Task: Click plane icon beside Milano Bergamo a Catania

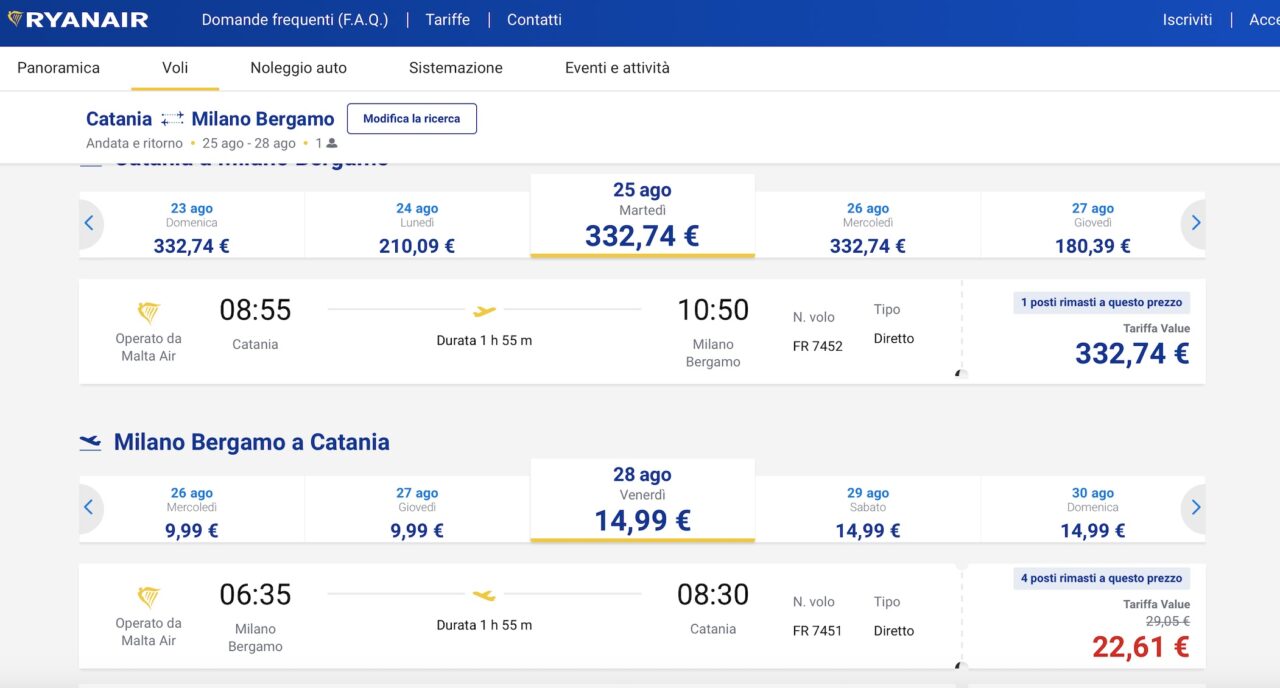Action: 90,443
